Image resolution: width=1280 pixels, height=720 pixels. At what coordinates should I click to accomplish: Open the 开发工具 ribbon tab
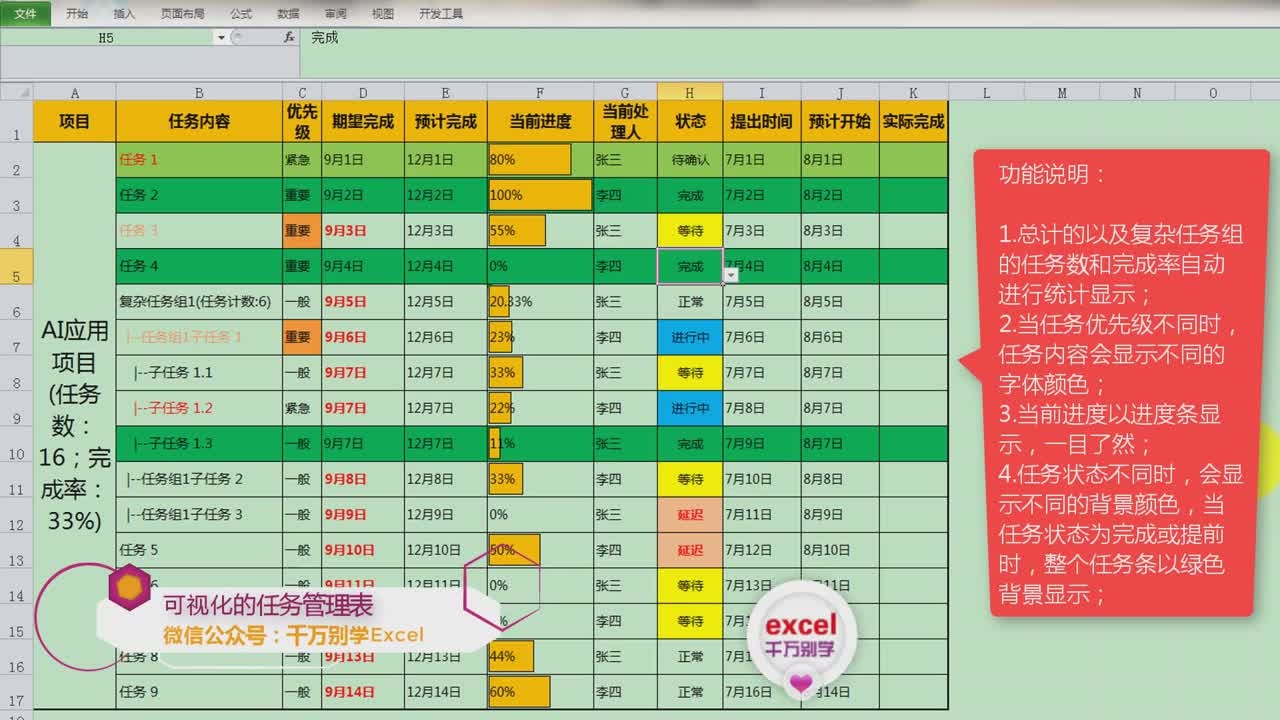point(441,14)
